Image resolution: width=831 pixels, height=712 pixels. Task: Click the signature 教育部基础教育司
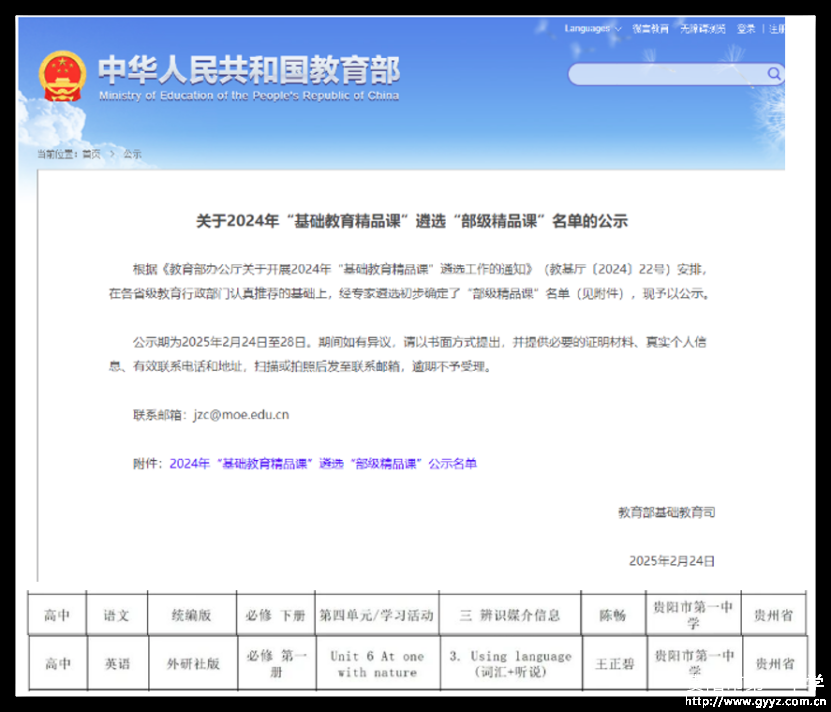coord(667,512)
